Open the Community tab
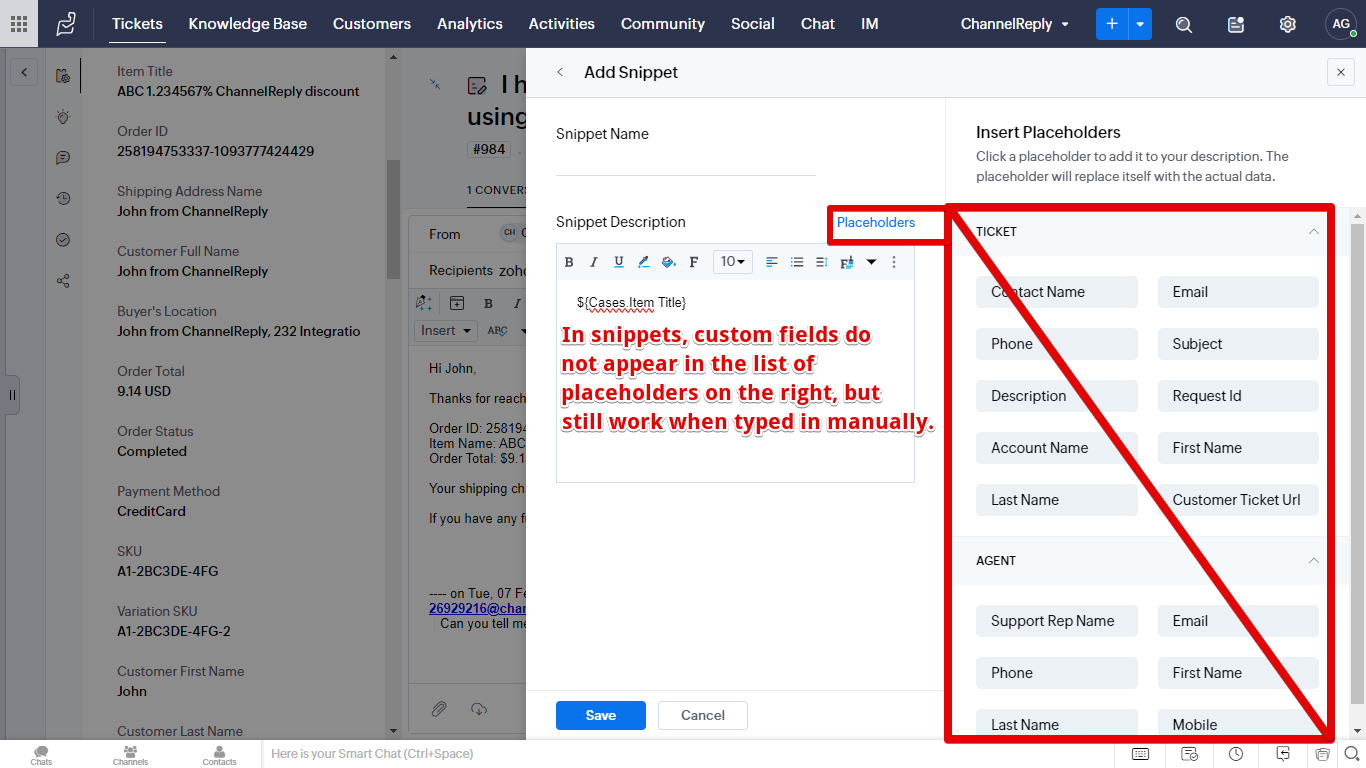Viewport: 1366px width, 768px height. pyautogui.click(x=663, y=24)
